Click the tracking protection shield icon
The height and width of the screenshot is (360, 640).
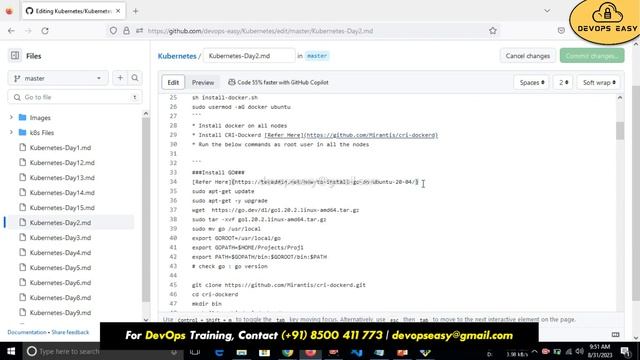[113, 31]
